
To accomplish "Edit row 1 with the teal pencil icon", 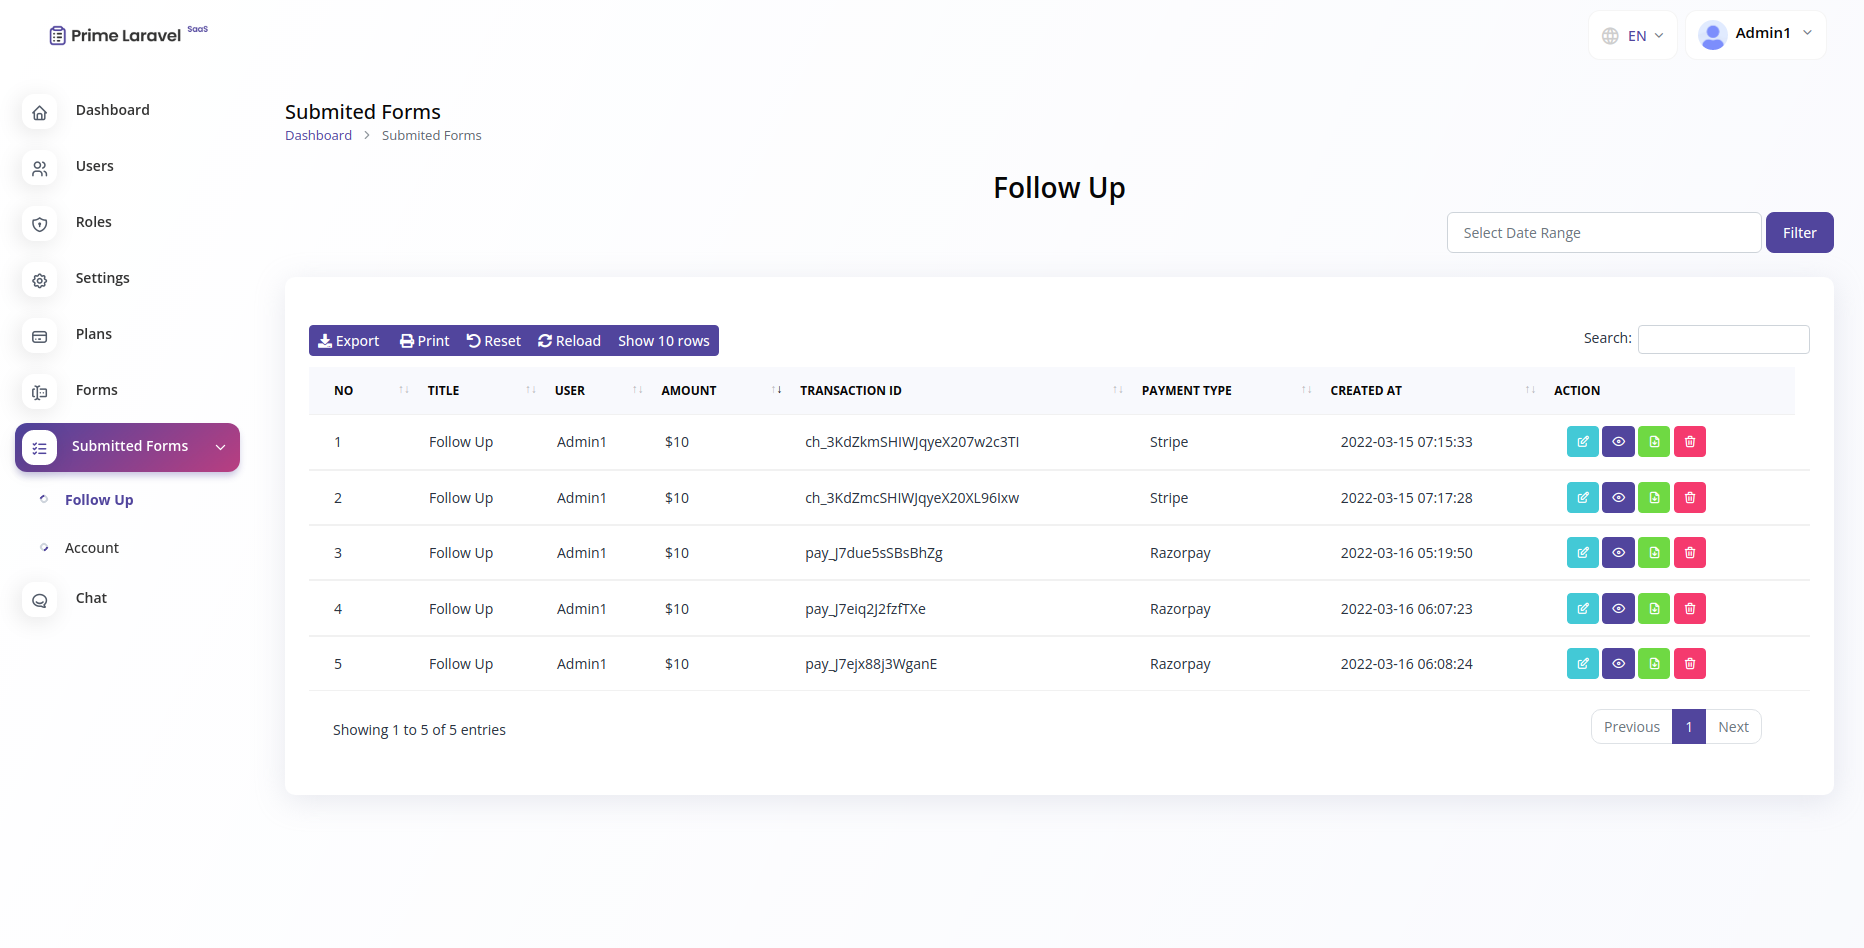I will pyautogui.click(x=1582, y=441).
